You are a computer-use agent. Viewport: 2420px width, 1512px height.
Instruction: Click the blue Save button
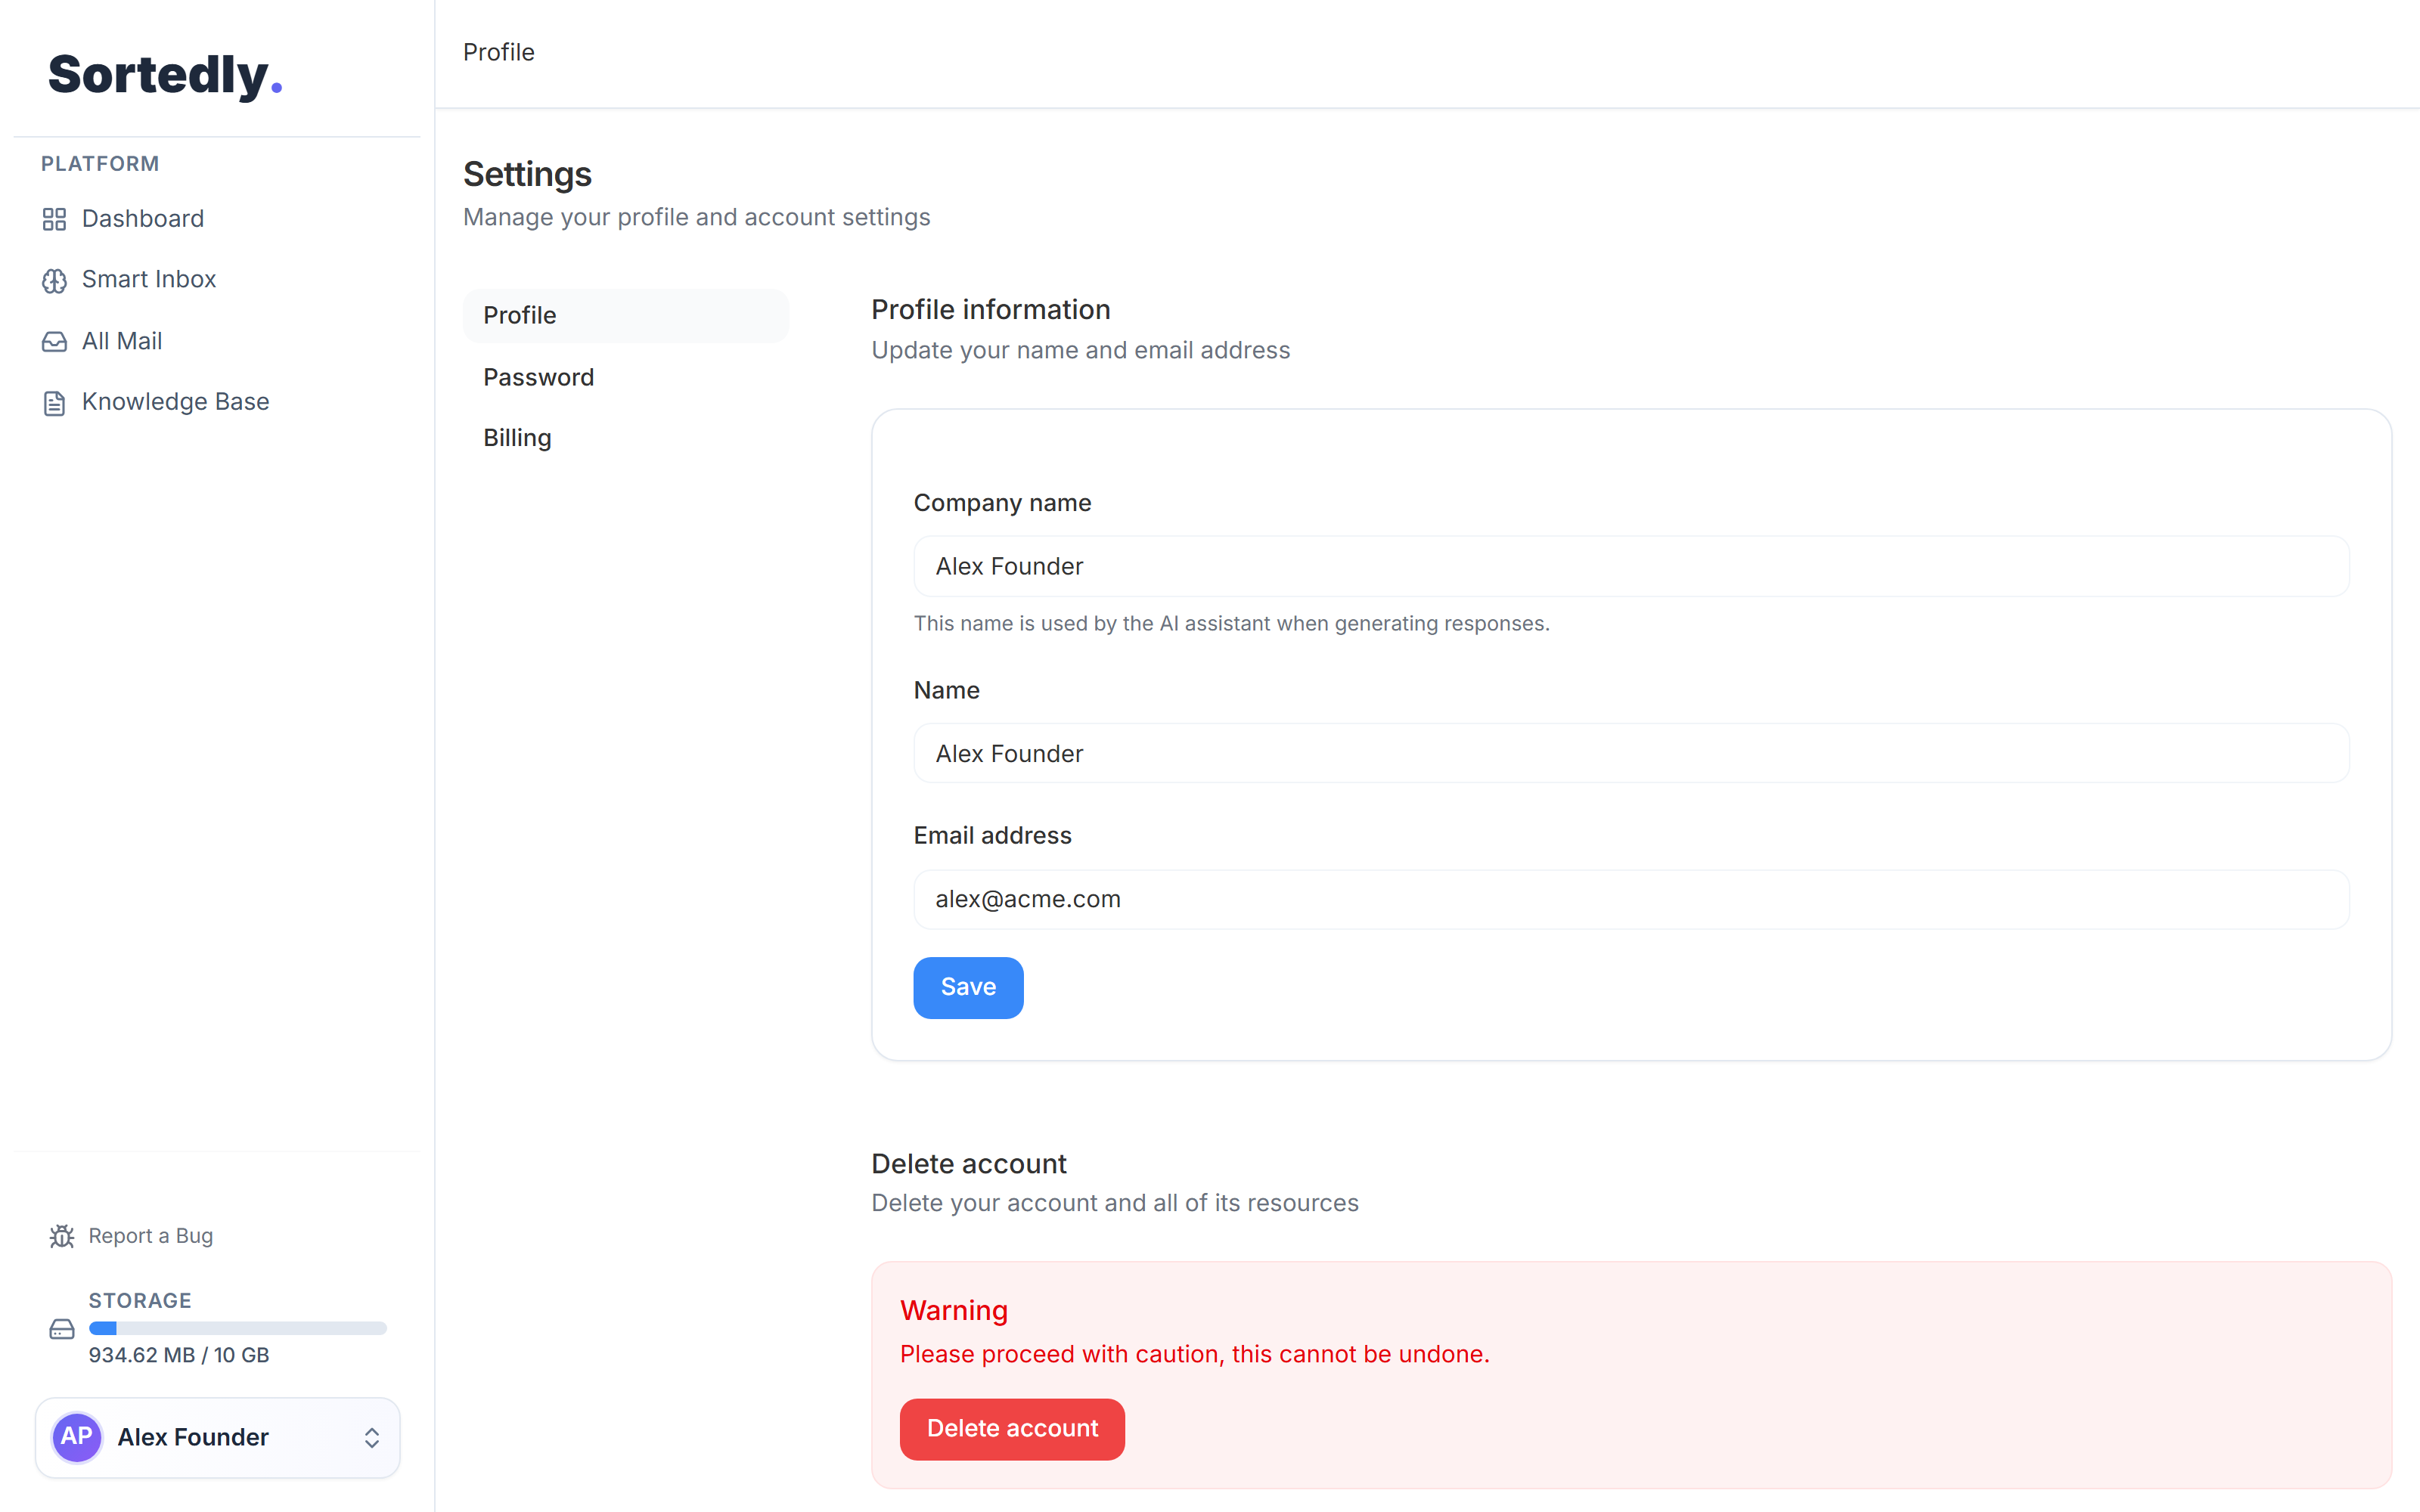click(968, 987)
